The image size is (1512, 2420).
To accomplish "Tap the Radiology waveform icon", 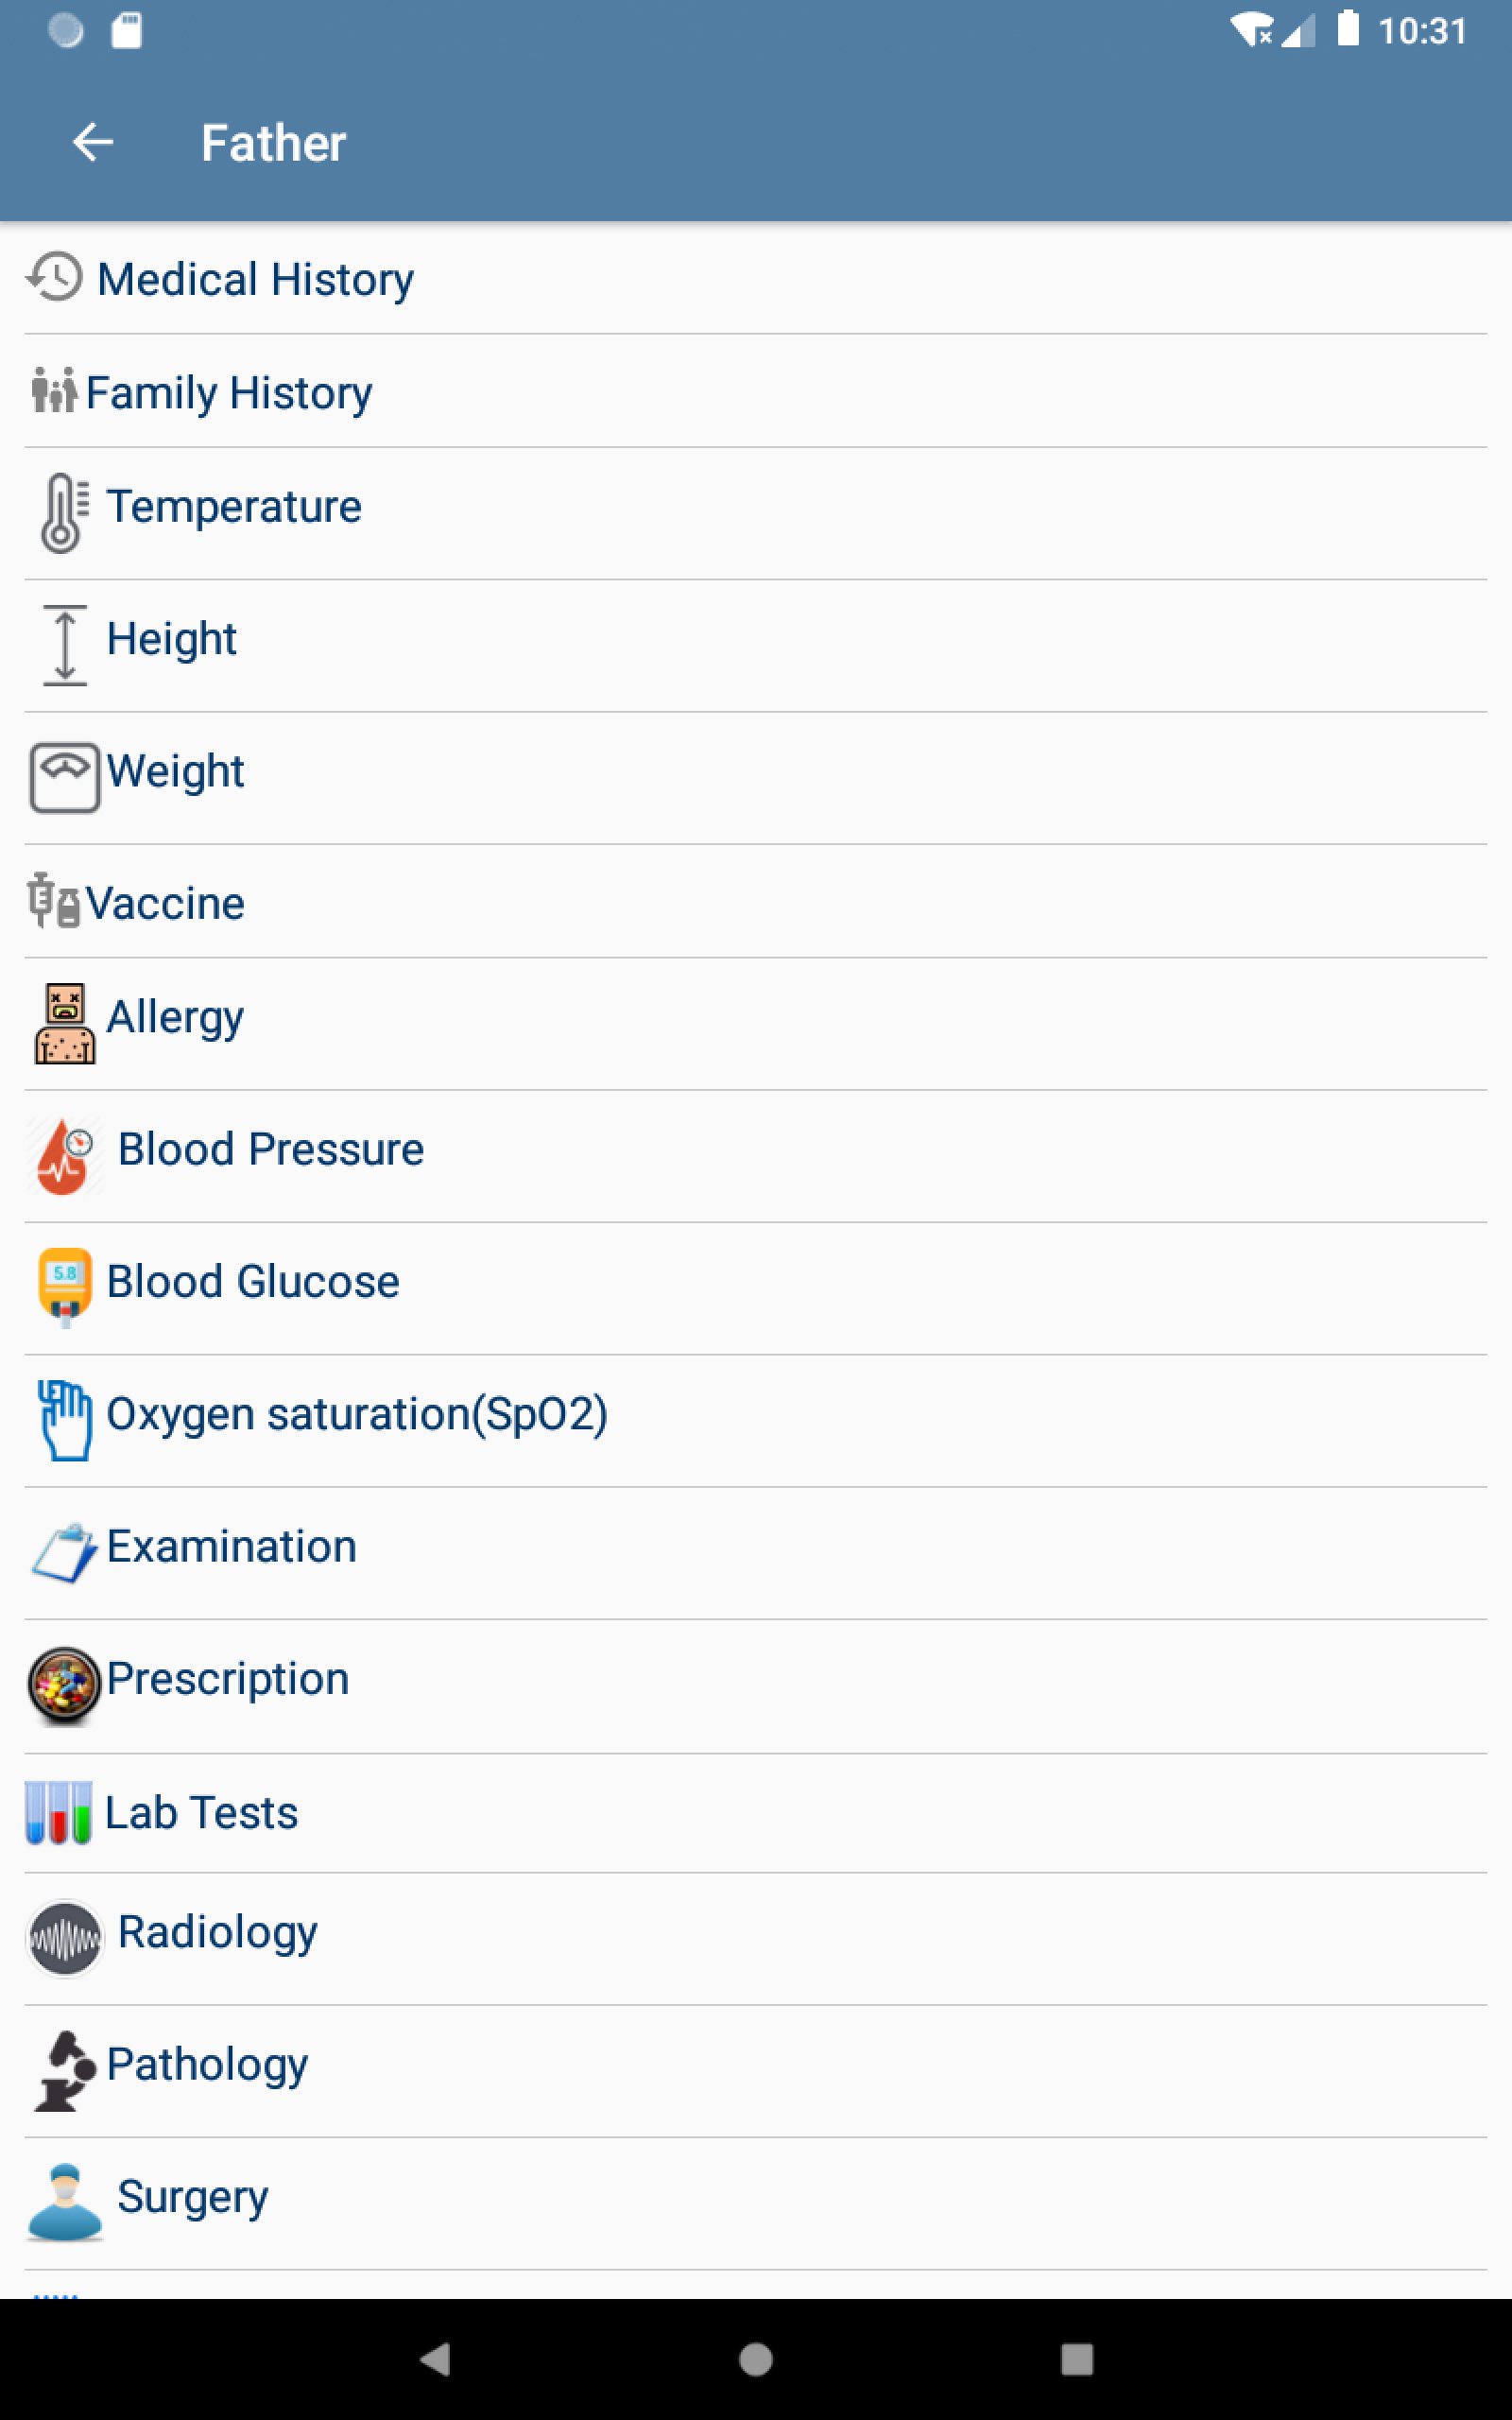I will tap(64, 1938).
